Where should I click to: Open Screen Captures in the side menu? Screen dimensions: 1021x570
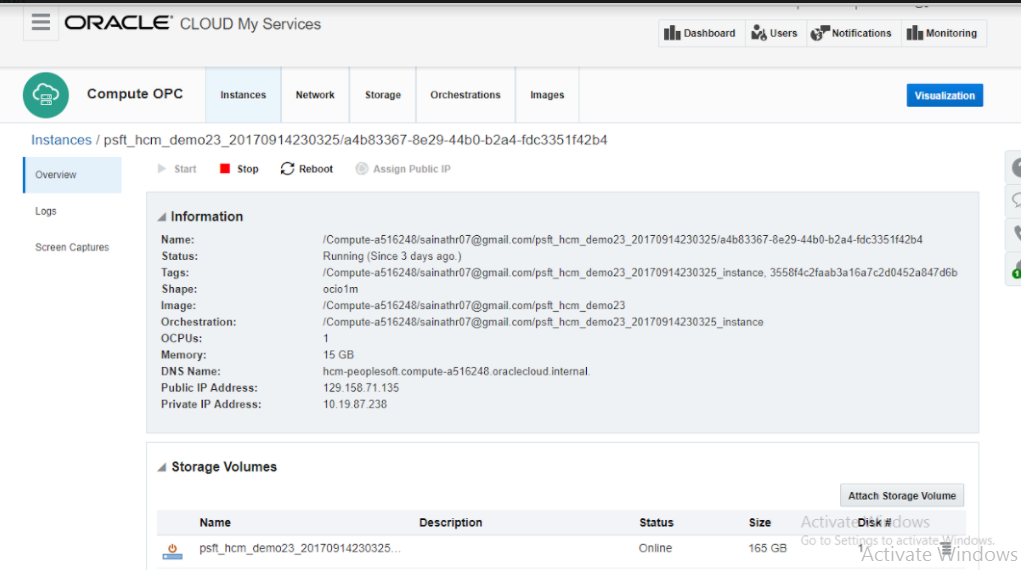pyautogui.click(x=72, y=248)
